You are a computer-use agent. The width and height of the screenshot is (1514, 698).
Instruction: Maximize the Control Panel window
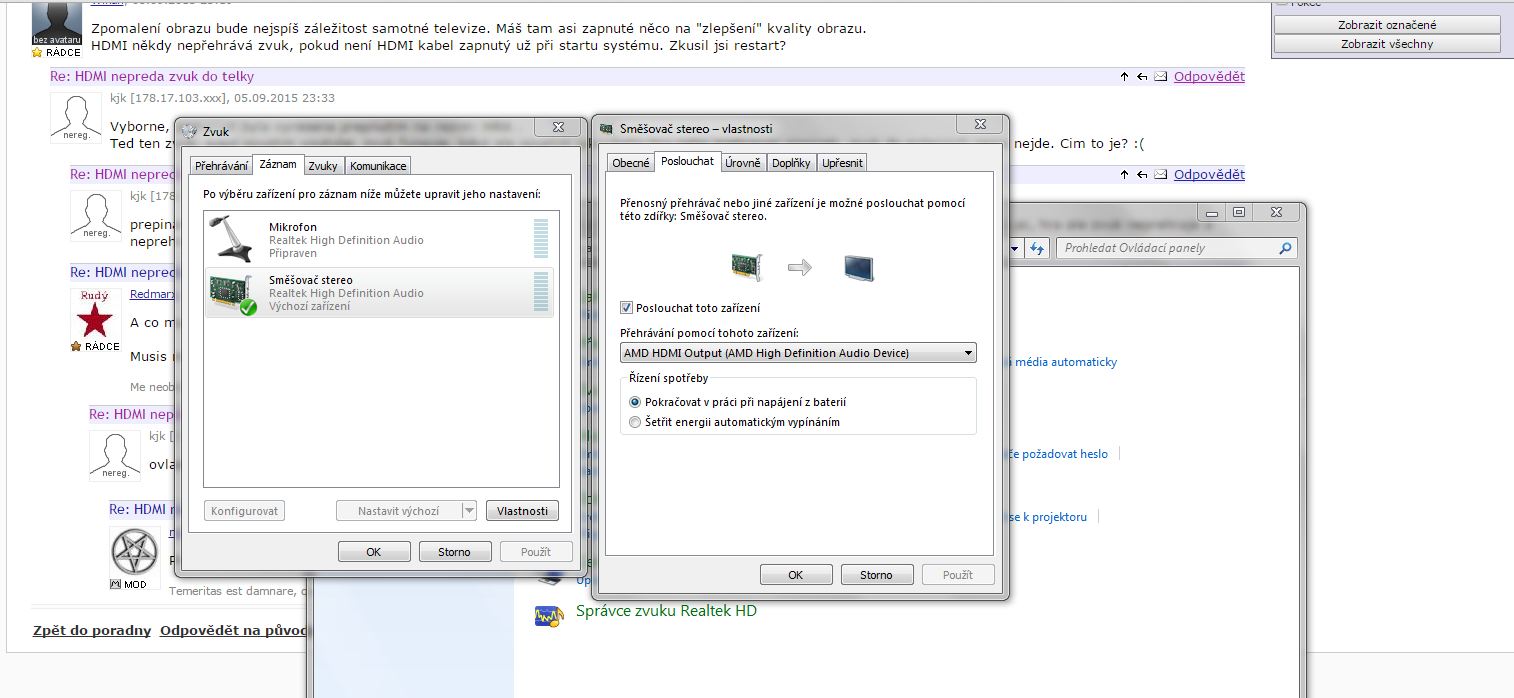(x=1240, y=212)
